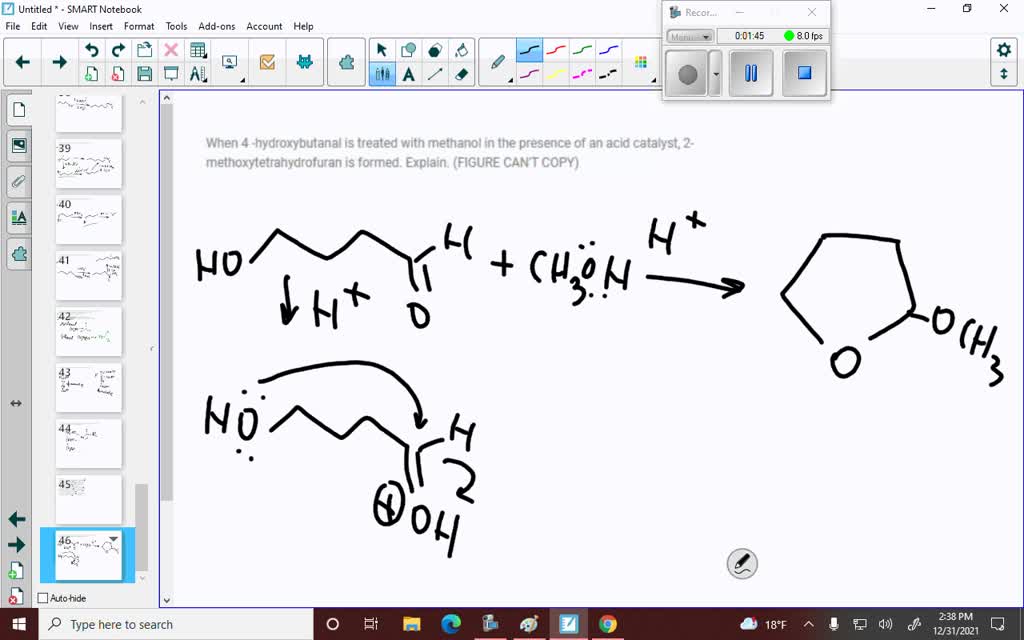
Task: Expand pen style options with the corner arrow
Action: pos(509,80)
